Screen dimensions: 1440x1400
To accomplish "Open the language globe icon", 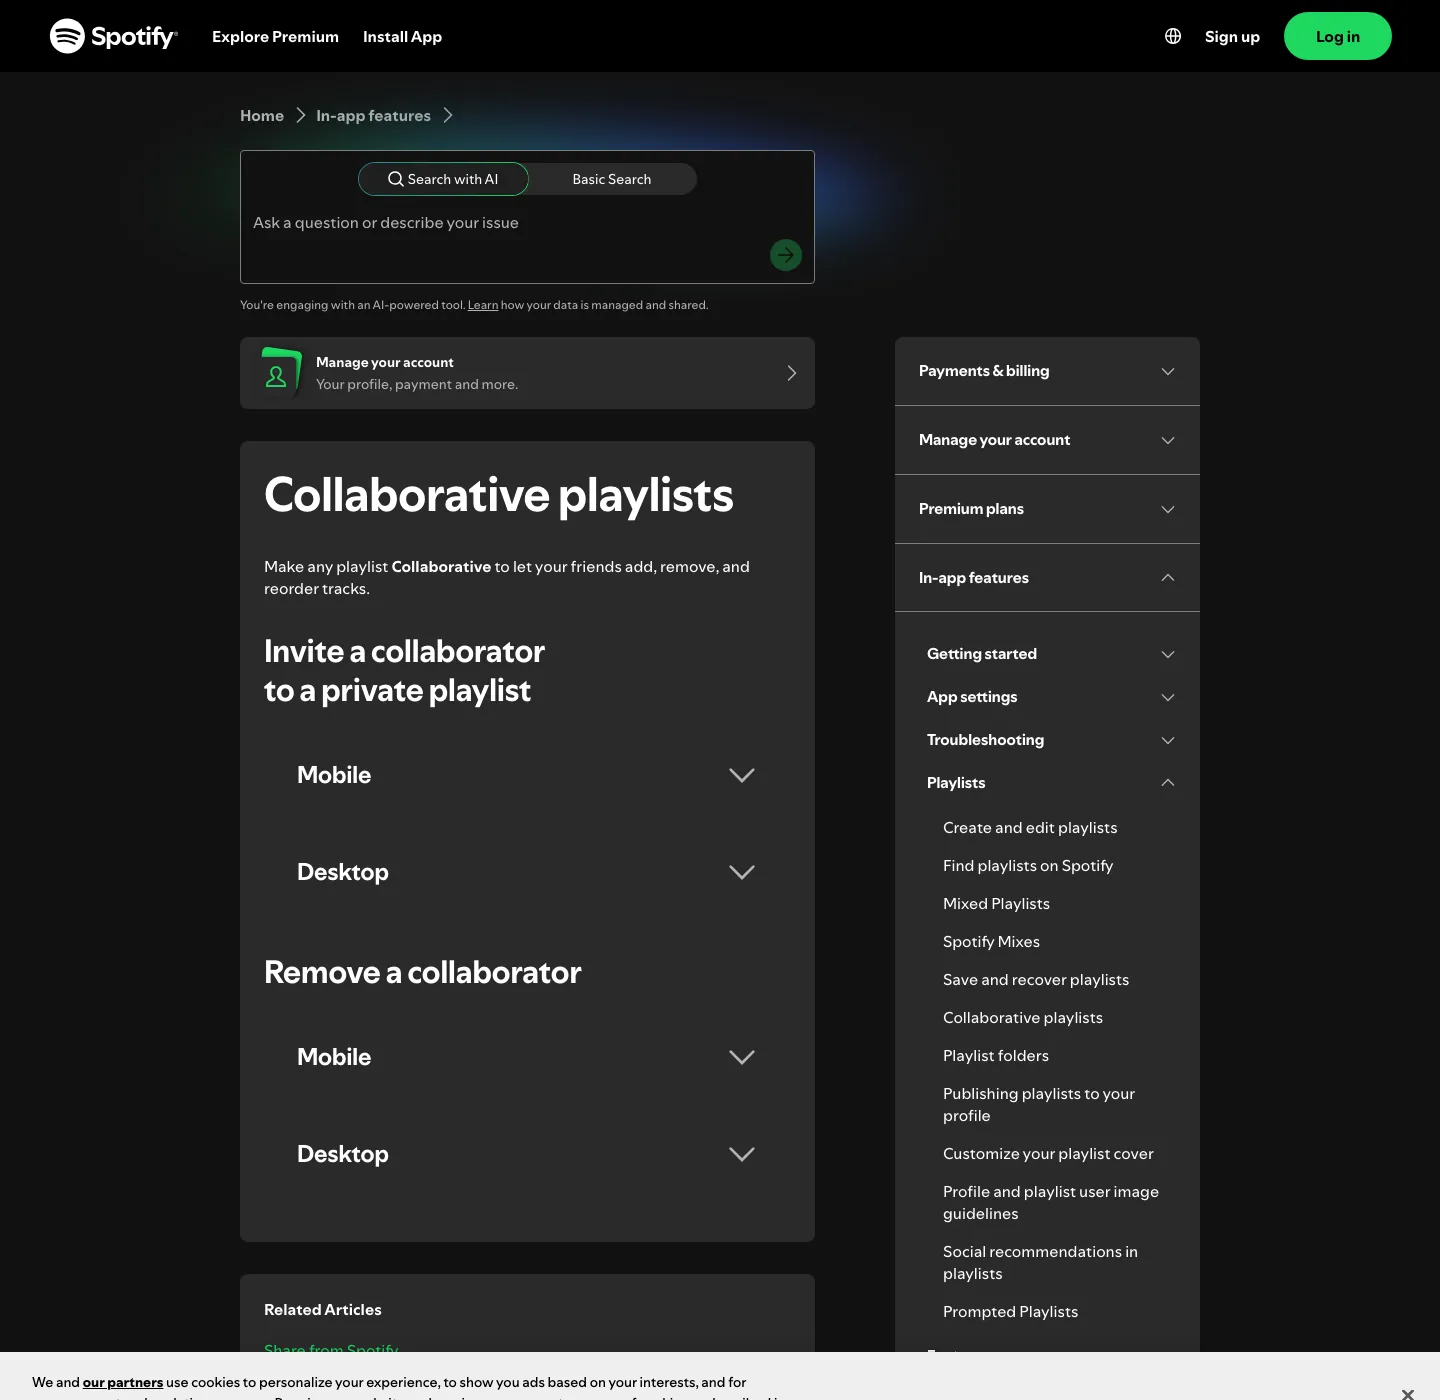I will click(1173, 36).
